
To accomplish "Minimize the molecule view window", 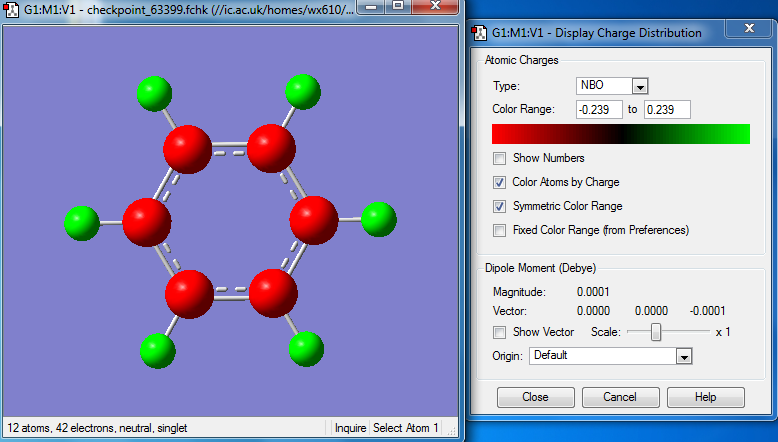I will 371,6.
